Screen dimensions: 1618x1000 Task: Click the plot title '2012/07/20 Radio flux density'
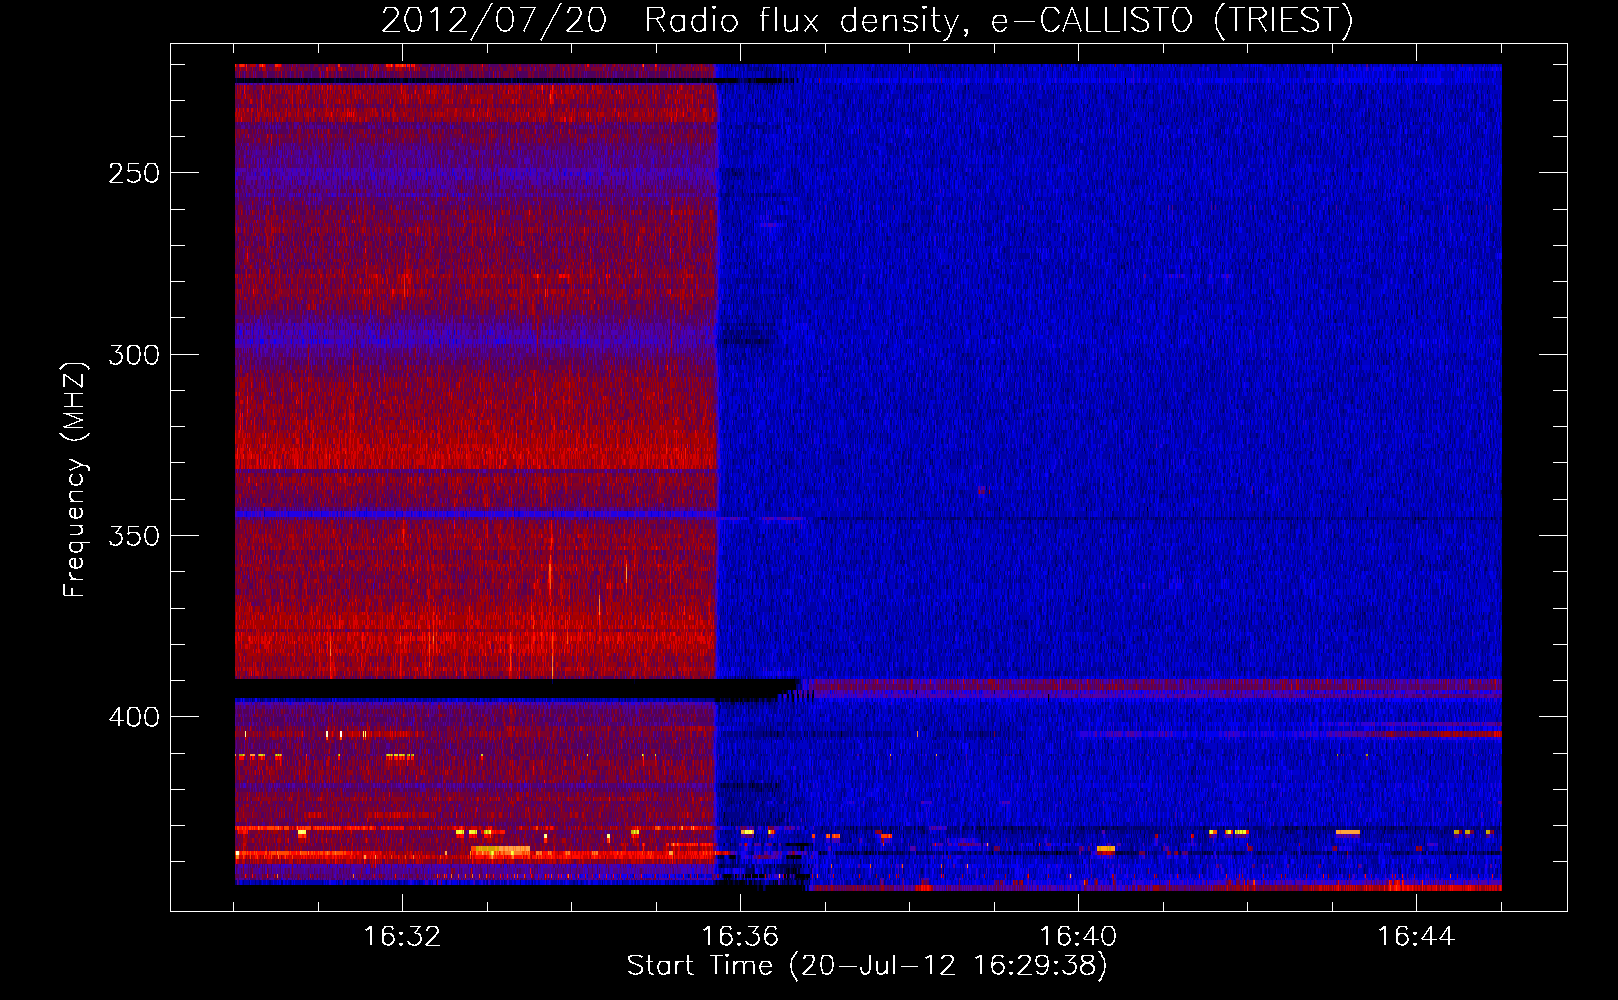click(867, 20)
